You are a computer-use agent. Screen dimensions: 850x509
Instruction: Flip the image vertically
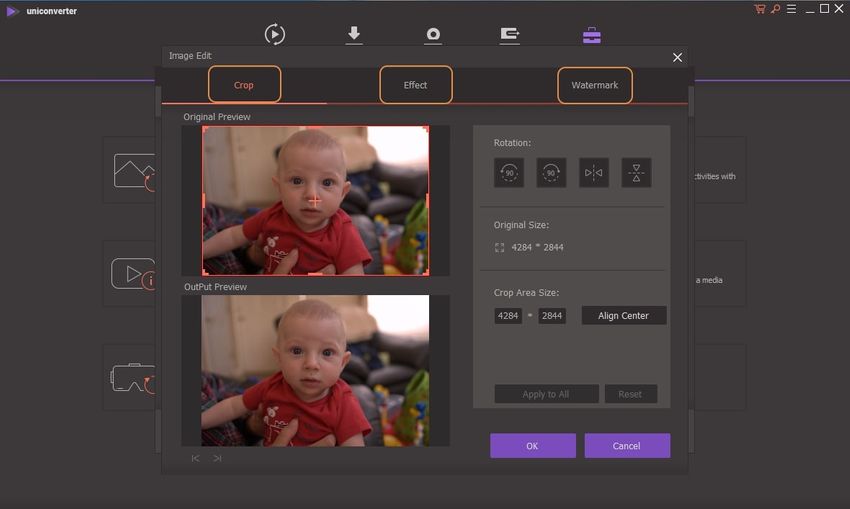click(636, 173)
